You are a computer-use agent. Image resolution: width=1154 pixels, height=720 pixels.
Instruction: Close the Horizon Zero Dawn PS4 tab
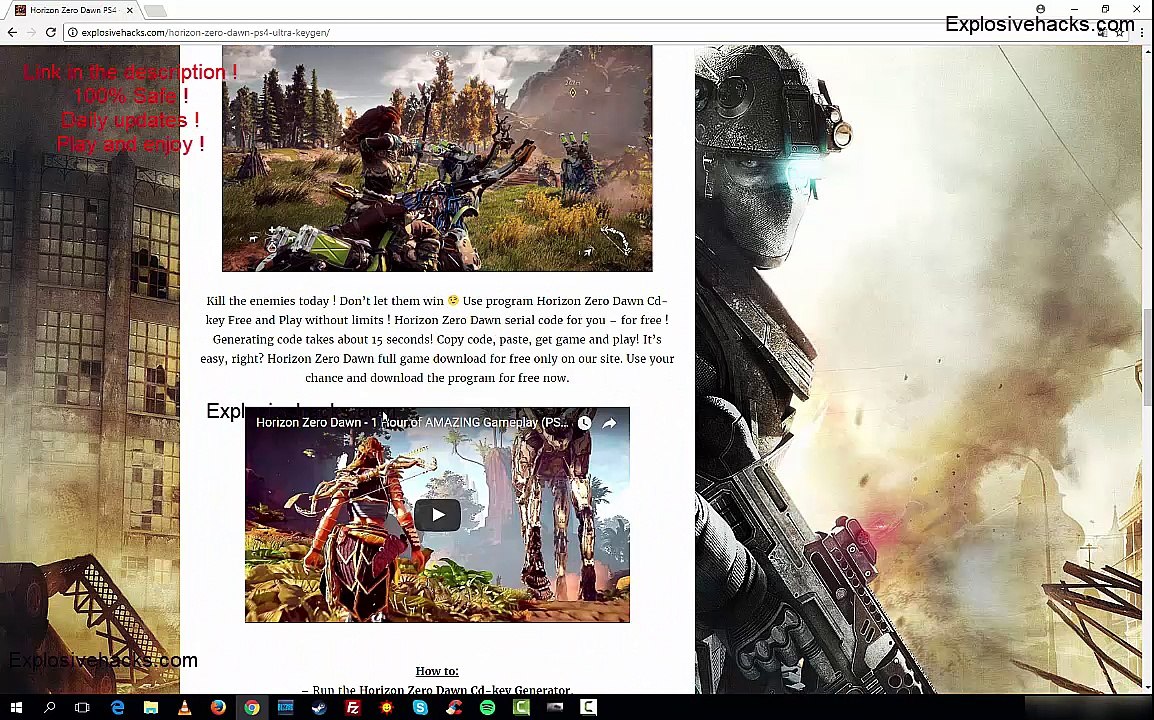pos(130,10)
